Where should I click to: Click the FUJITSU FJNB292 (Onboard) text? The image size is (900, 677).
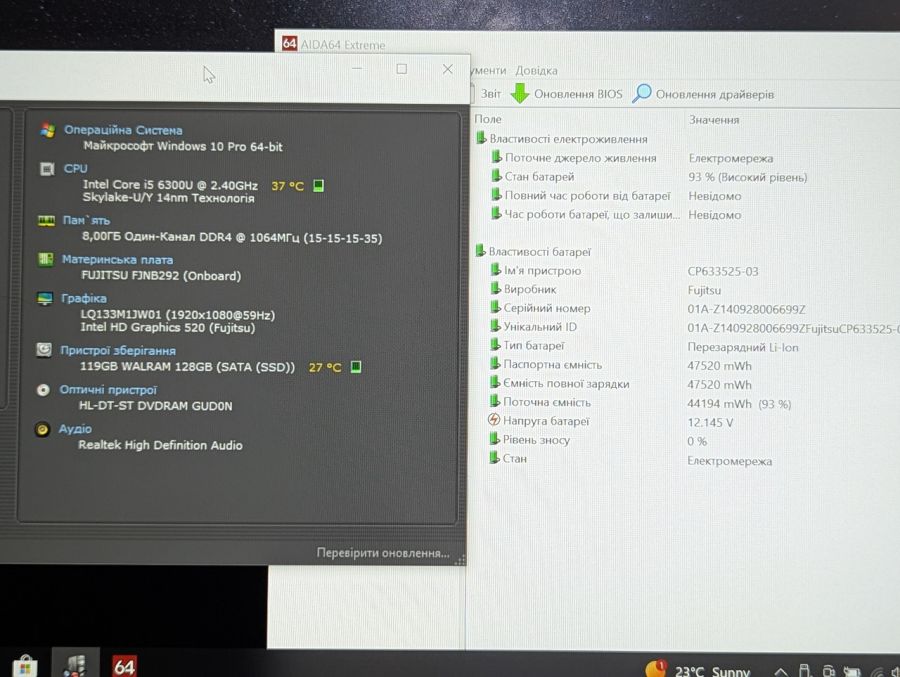click(x=161, y=276)
